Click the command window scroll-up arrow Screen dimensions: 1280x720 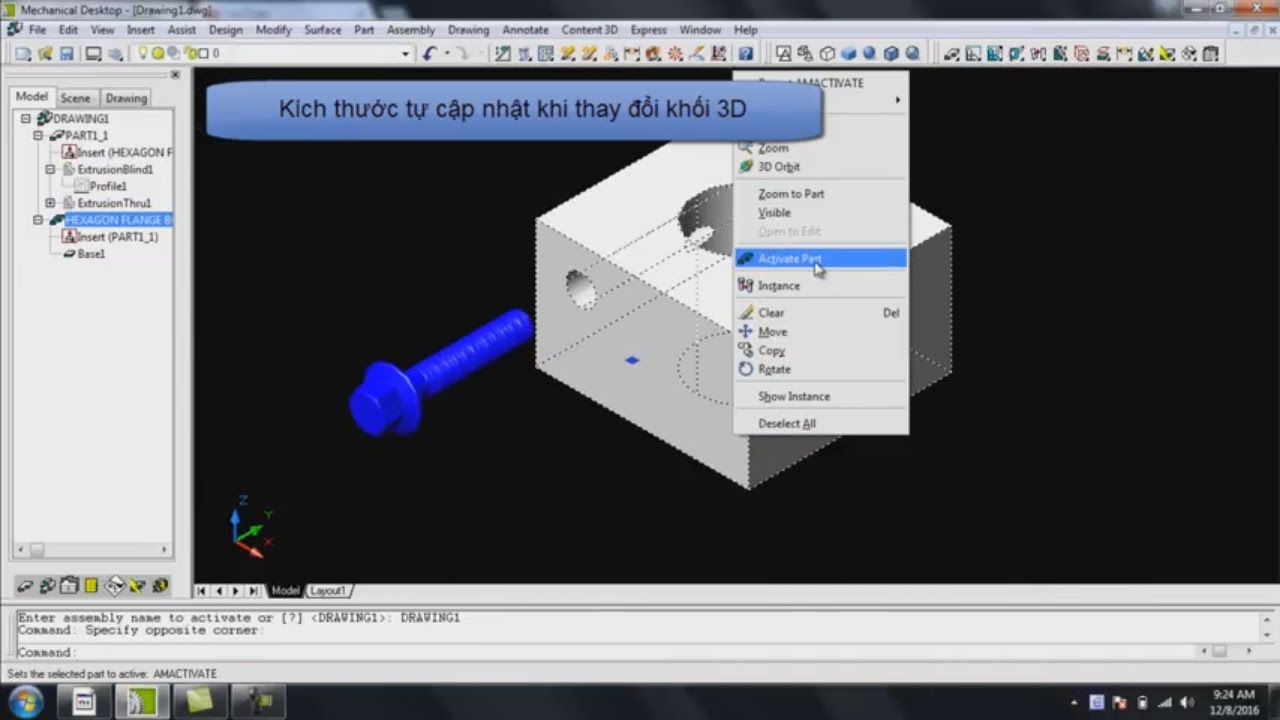coord(1269,620)
